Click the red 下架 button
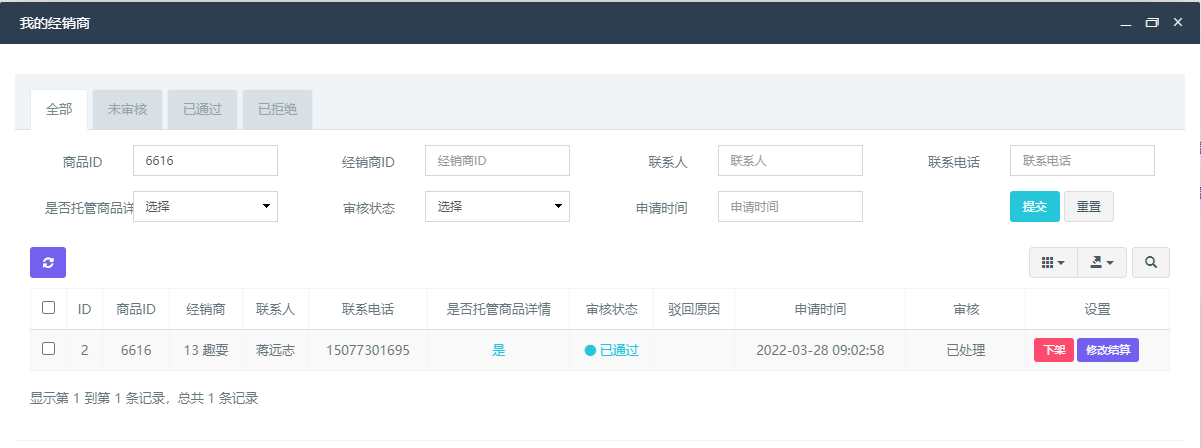This screenshot has width=1201, height=448. [x=1054, y=350]
